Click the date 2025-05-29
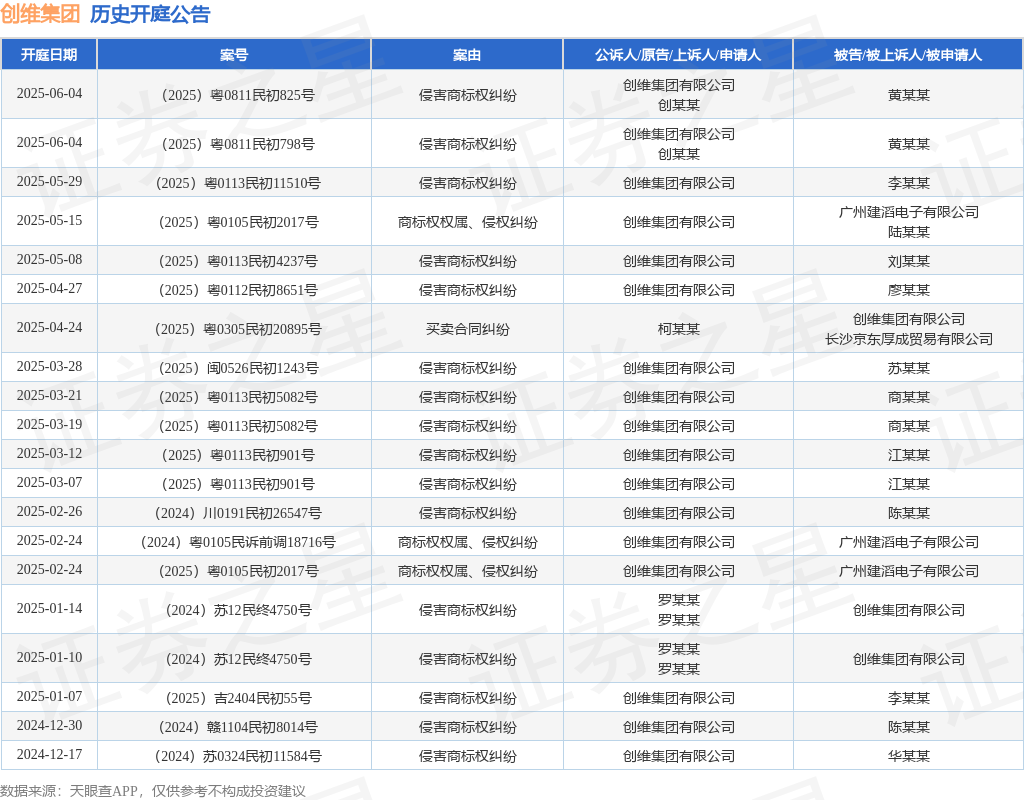 pyautogui.click(x=50, y=182)
